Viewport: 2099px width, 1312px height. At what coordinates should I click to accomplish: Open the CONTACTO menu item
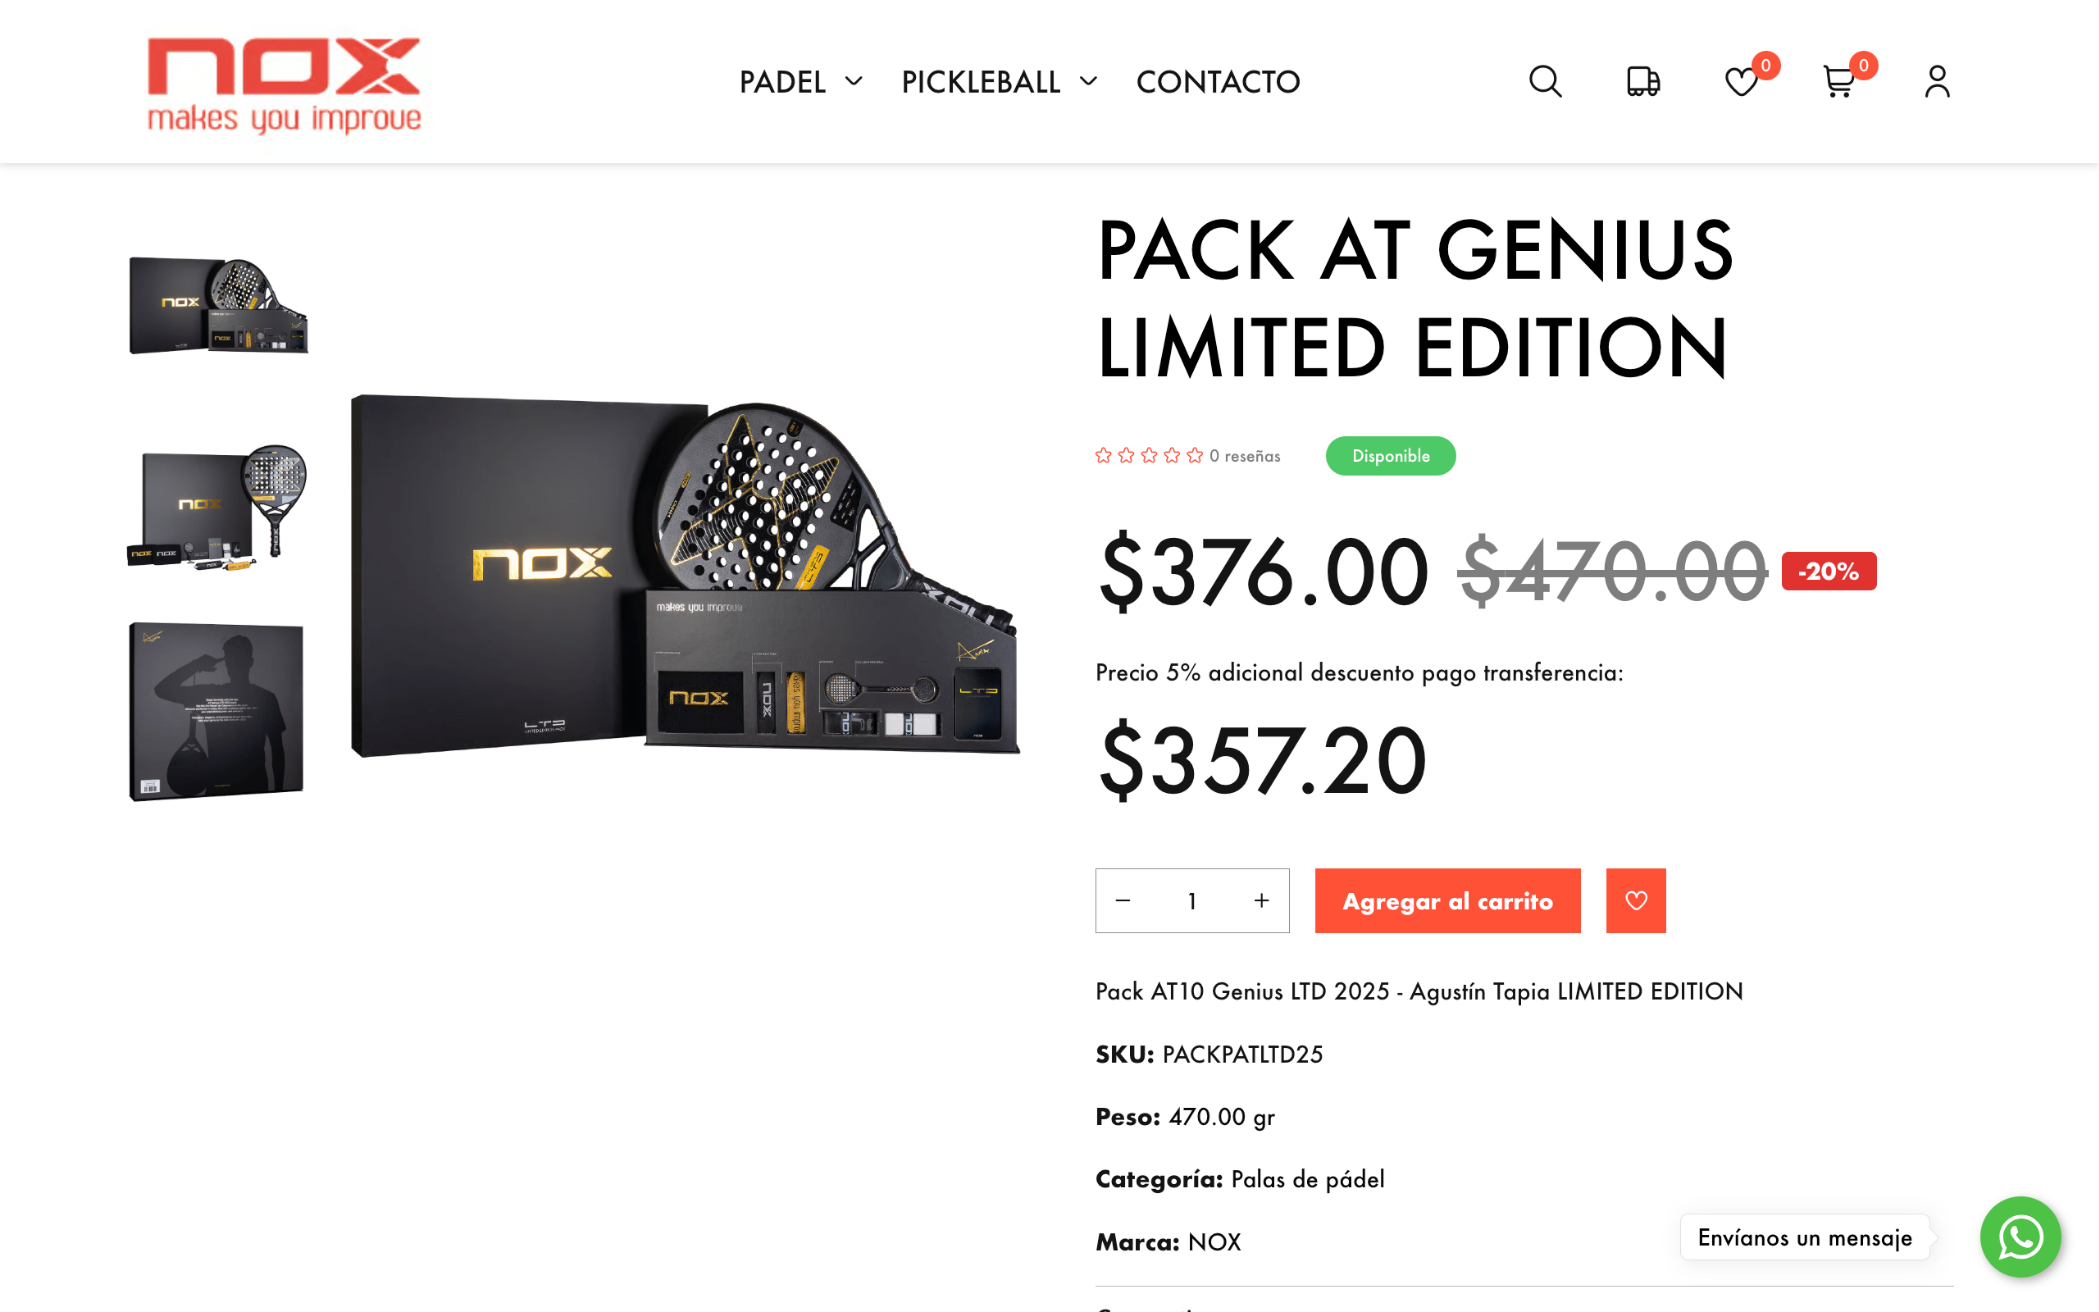[x=1217, y=82]
